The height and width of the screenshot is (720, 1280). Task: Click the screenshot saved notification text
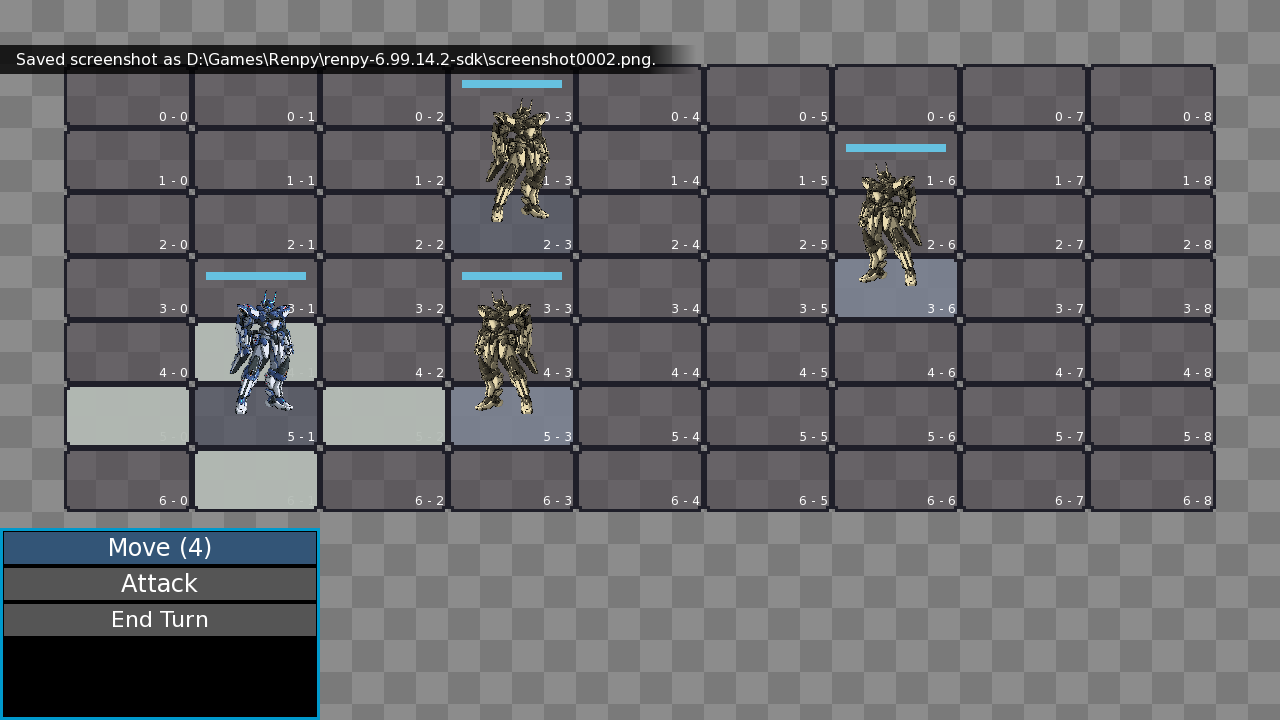point(335,60)
